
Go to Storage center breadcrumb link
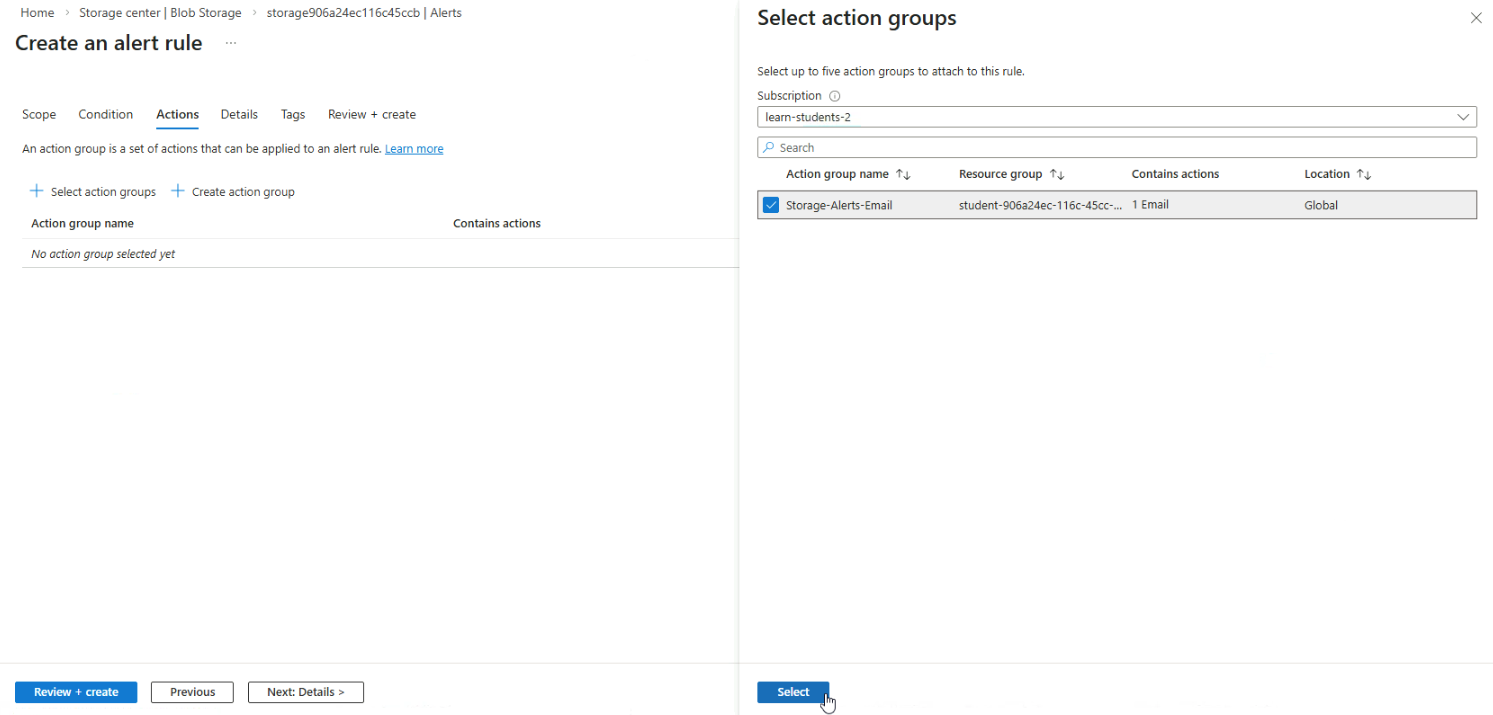click(160, 13)
